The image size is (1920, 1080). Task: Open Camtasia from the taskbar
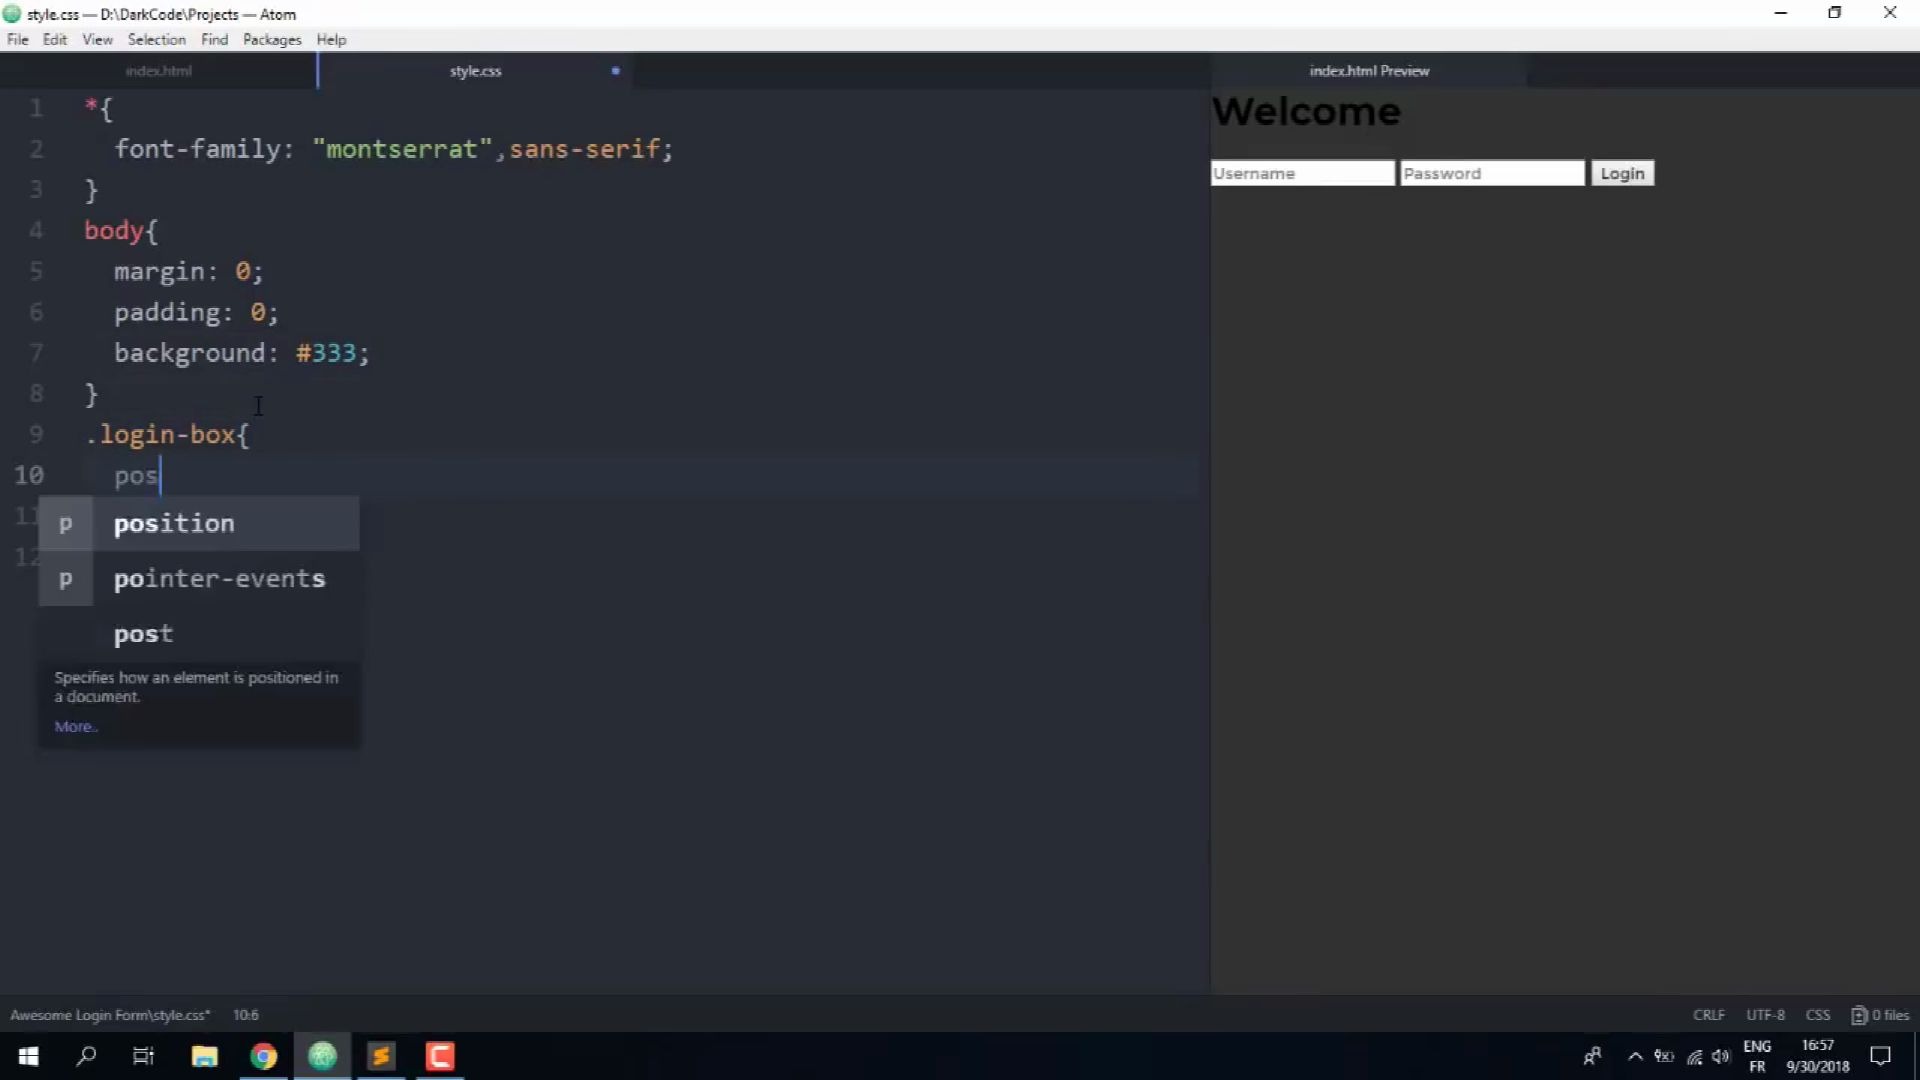439,1055
